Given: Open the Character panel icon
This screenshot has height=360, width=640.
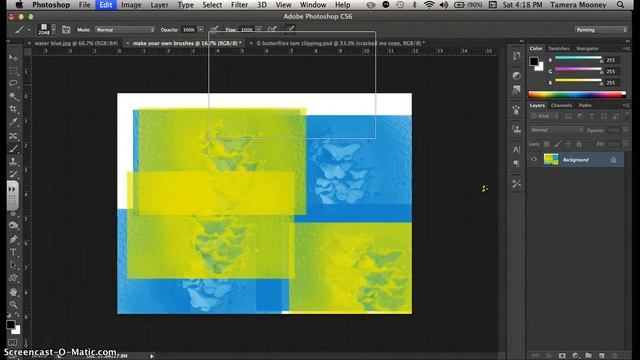Looking at the screenshot, I should pyautogui.click(x=516, y=150).
